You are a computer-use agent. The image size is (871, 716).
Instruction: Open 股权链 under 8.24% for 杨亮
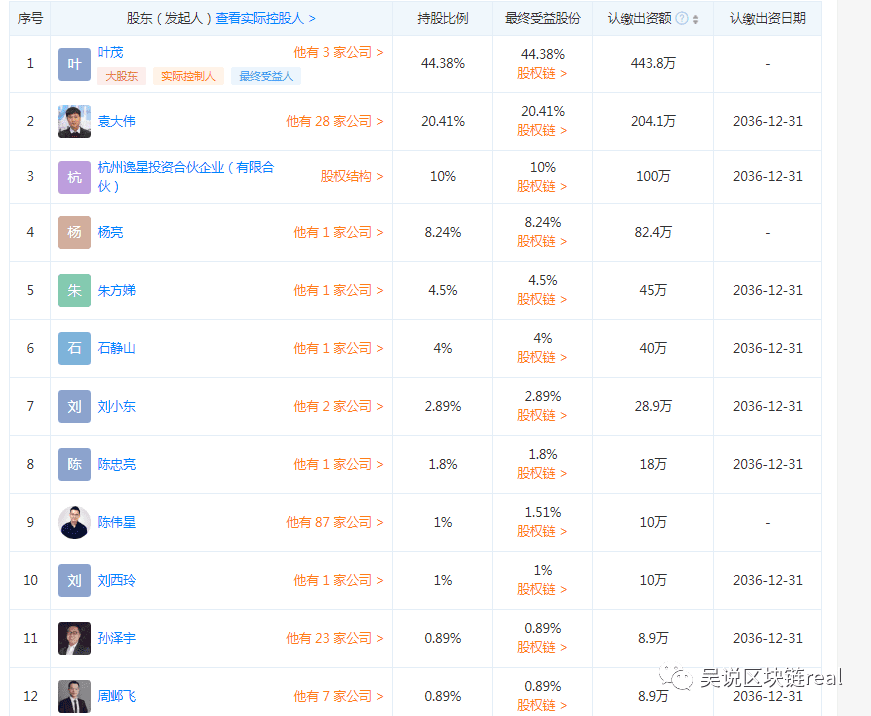542,242
